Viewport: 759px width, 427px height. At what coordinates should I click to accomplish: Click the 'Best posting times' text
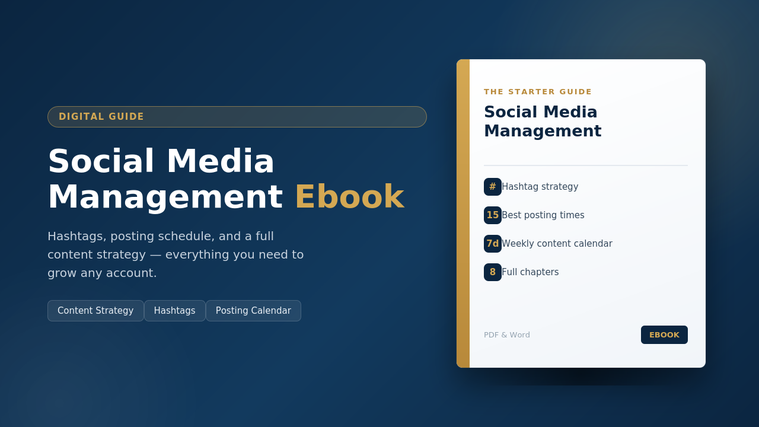pos(543,215)
